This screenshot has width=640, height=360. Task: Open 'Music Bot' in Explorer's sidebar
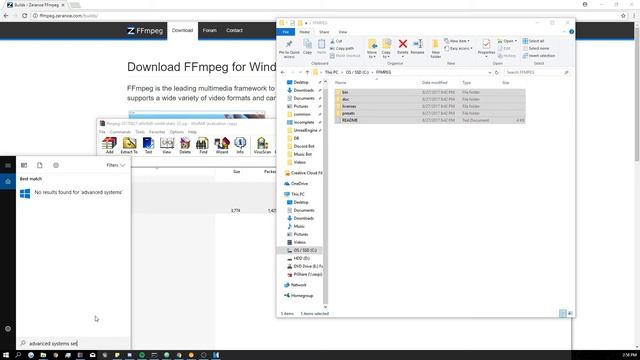(x=302, y=154)
